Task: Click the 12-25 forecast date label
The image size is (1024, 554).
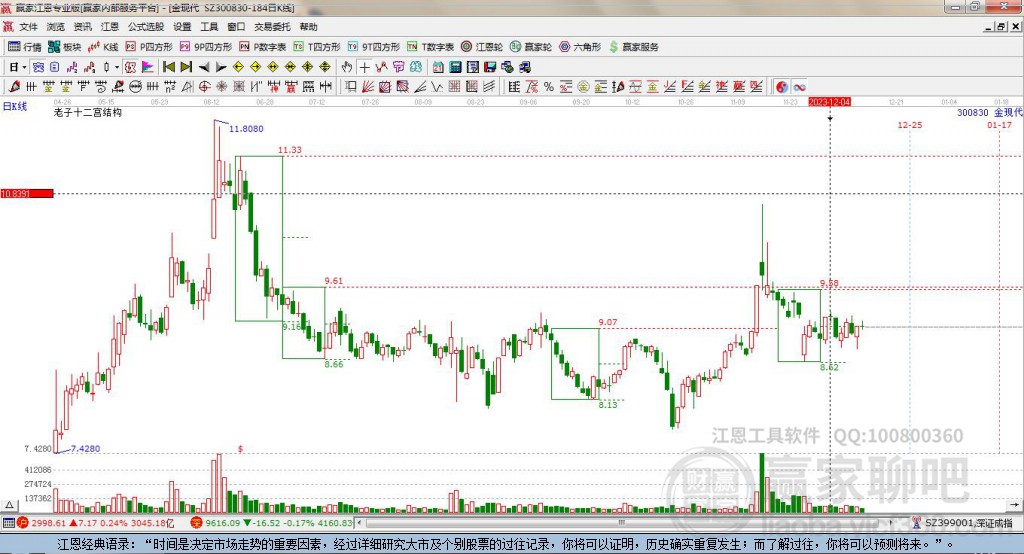Action: click(x=910, y=125)
